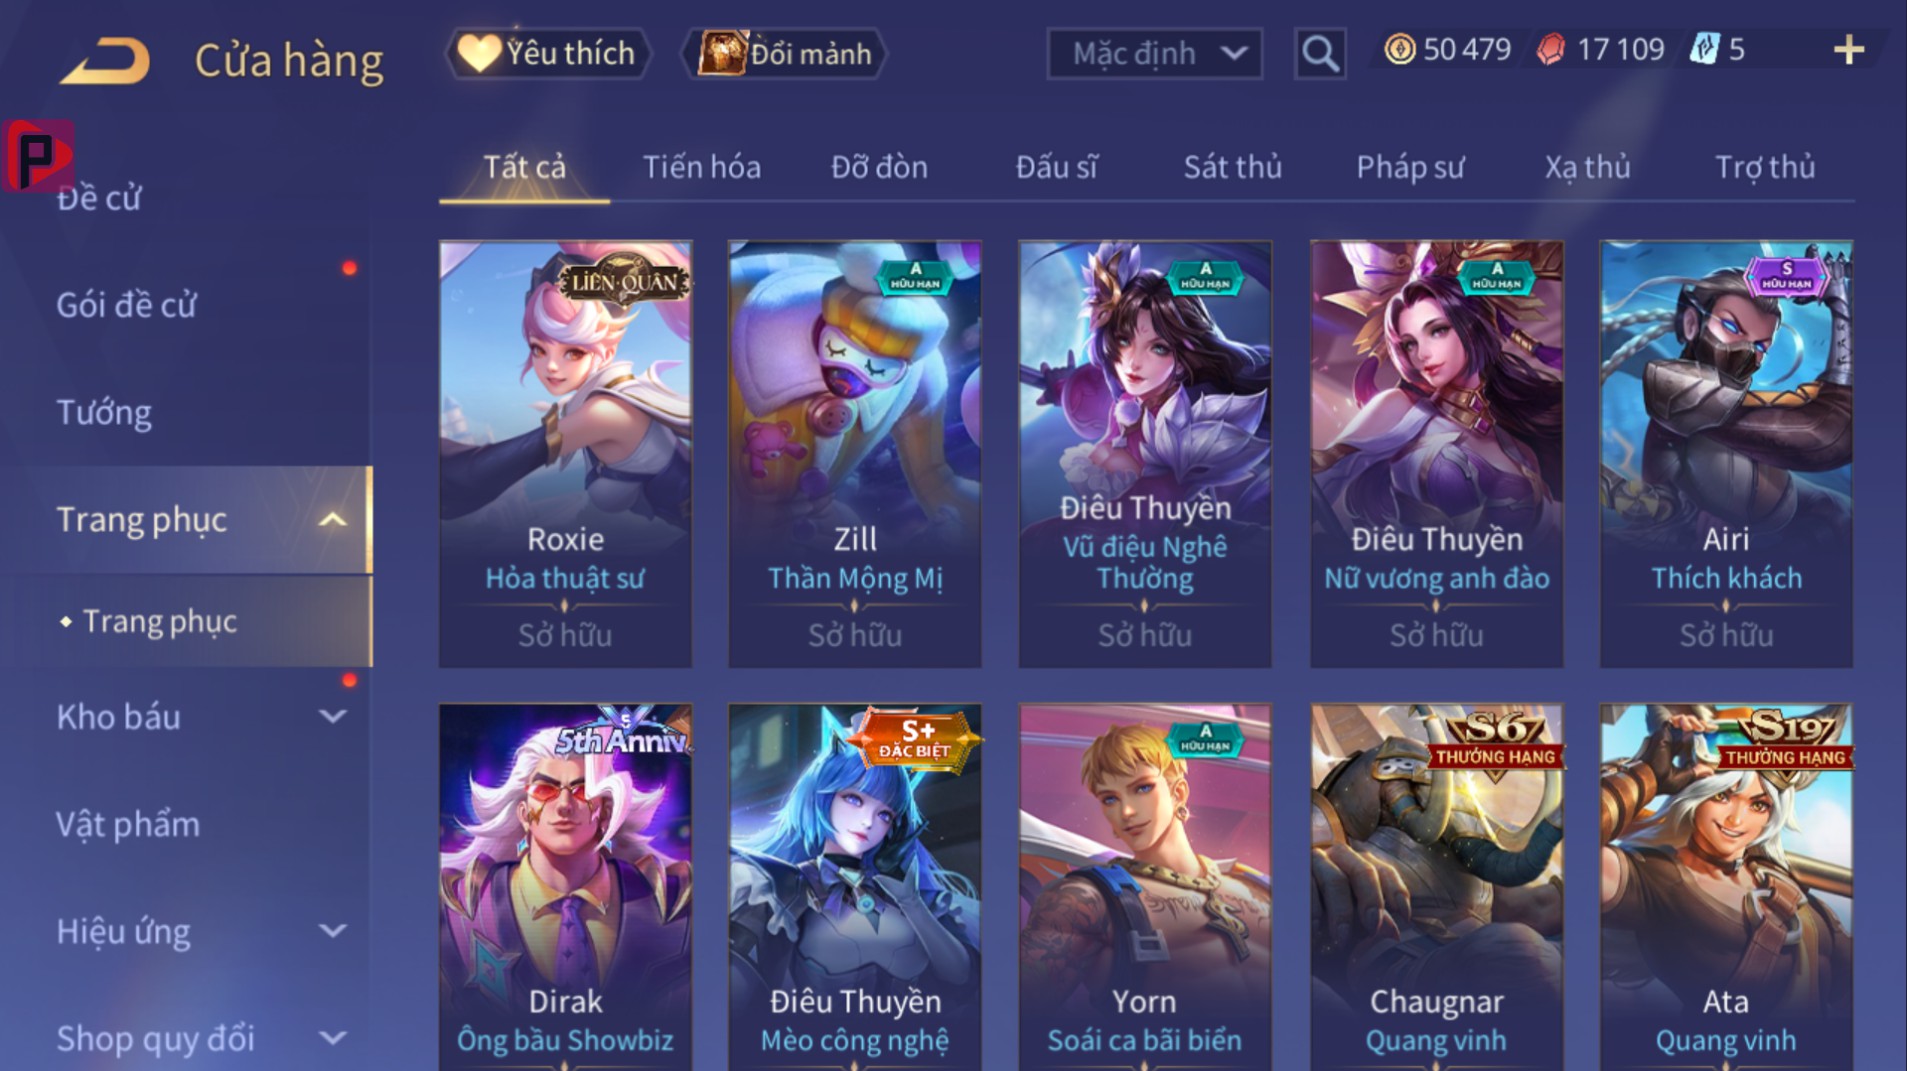Go back using the return arrow
The width and height of the screenshot is (1907, 1071).
point(104,61)
